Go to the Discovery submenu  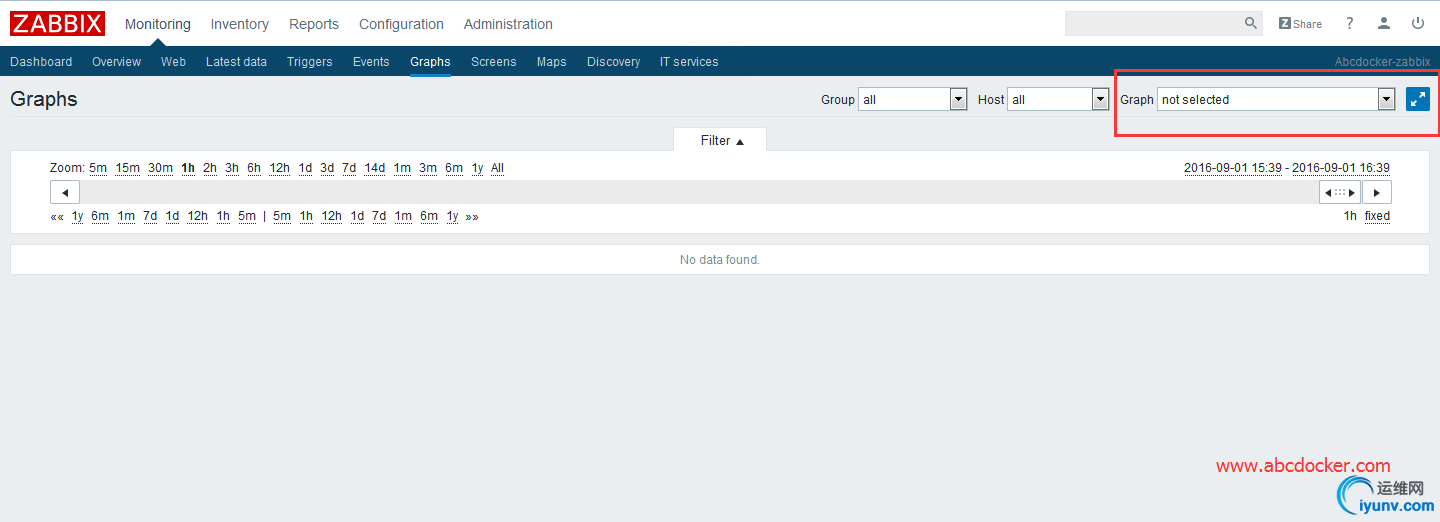tap(613, 62)
